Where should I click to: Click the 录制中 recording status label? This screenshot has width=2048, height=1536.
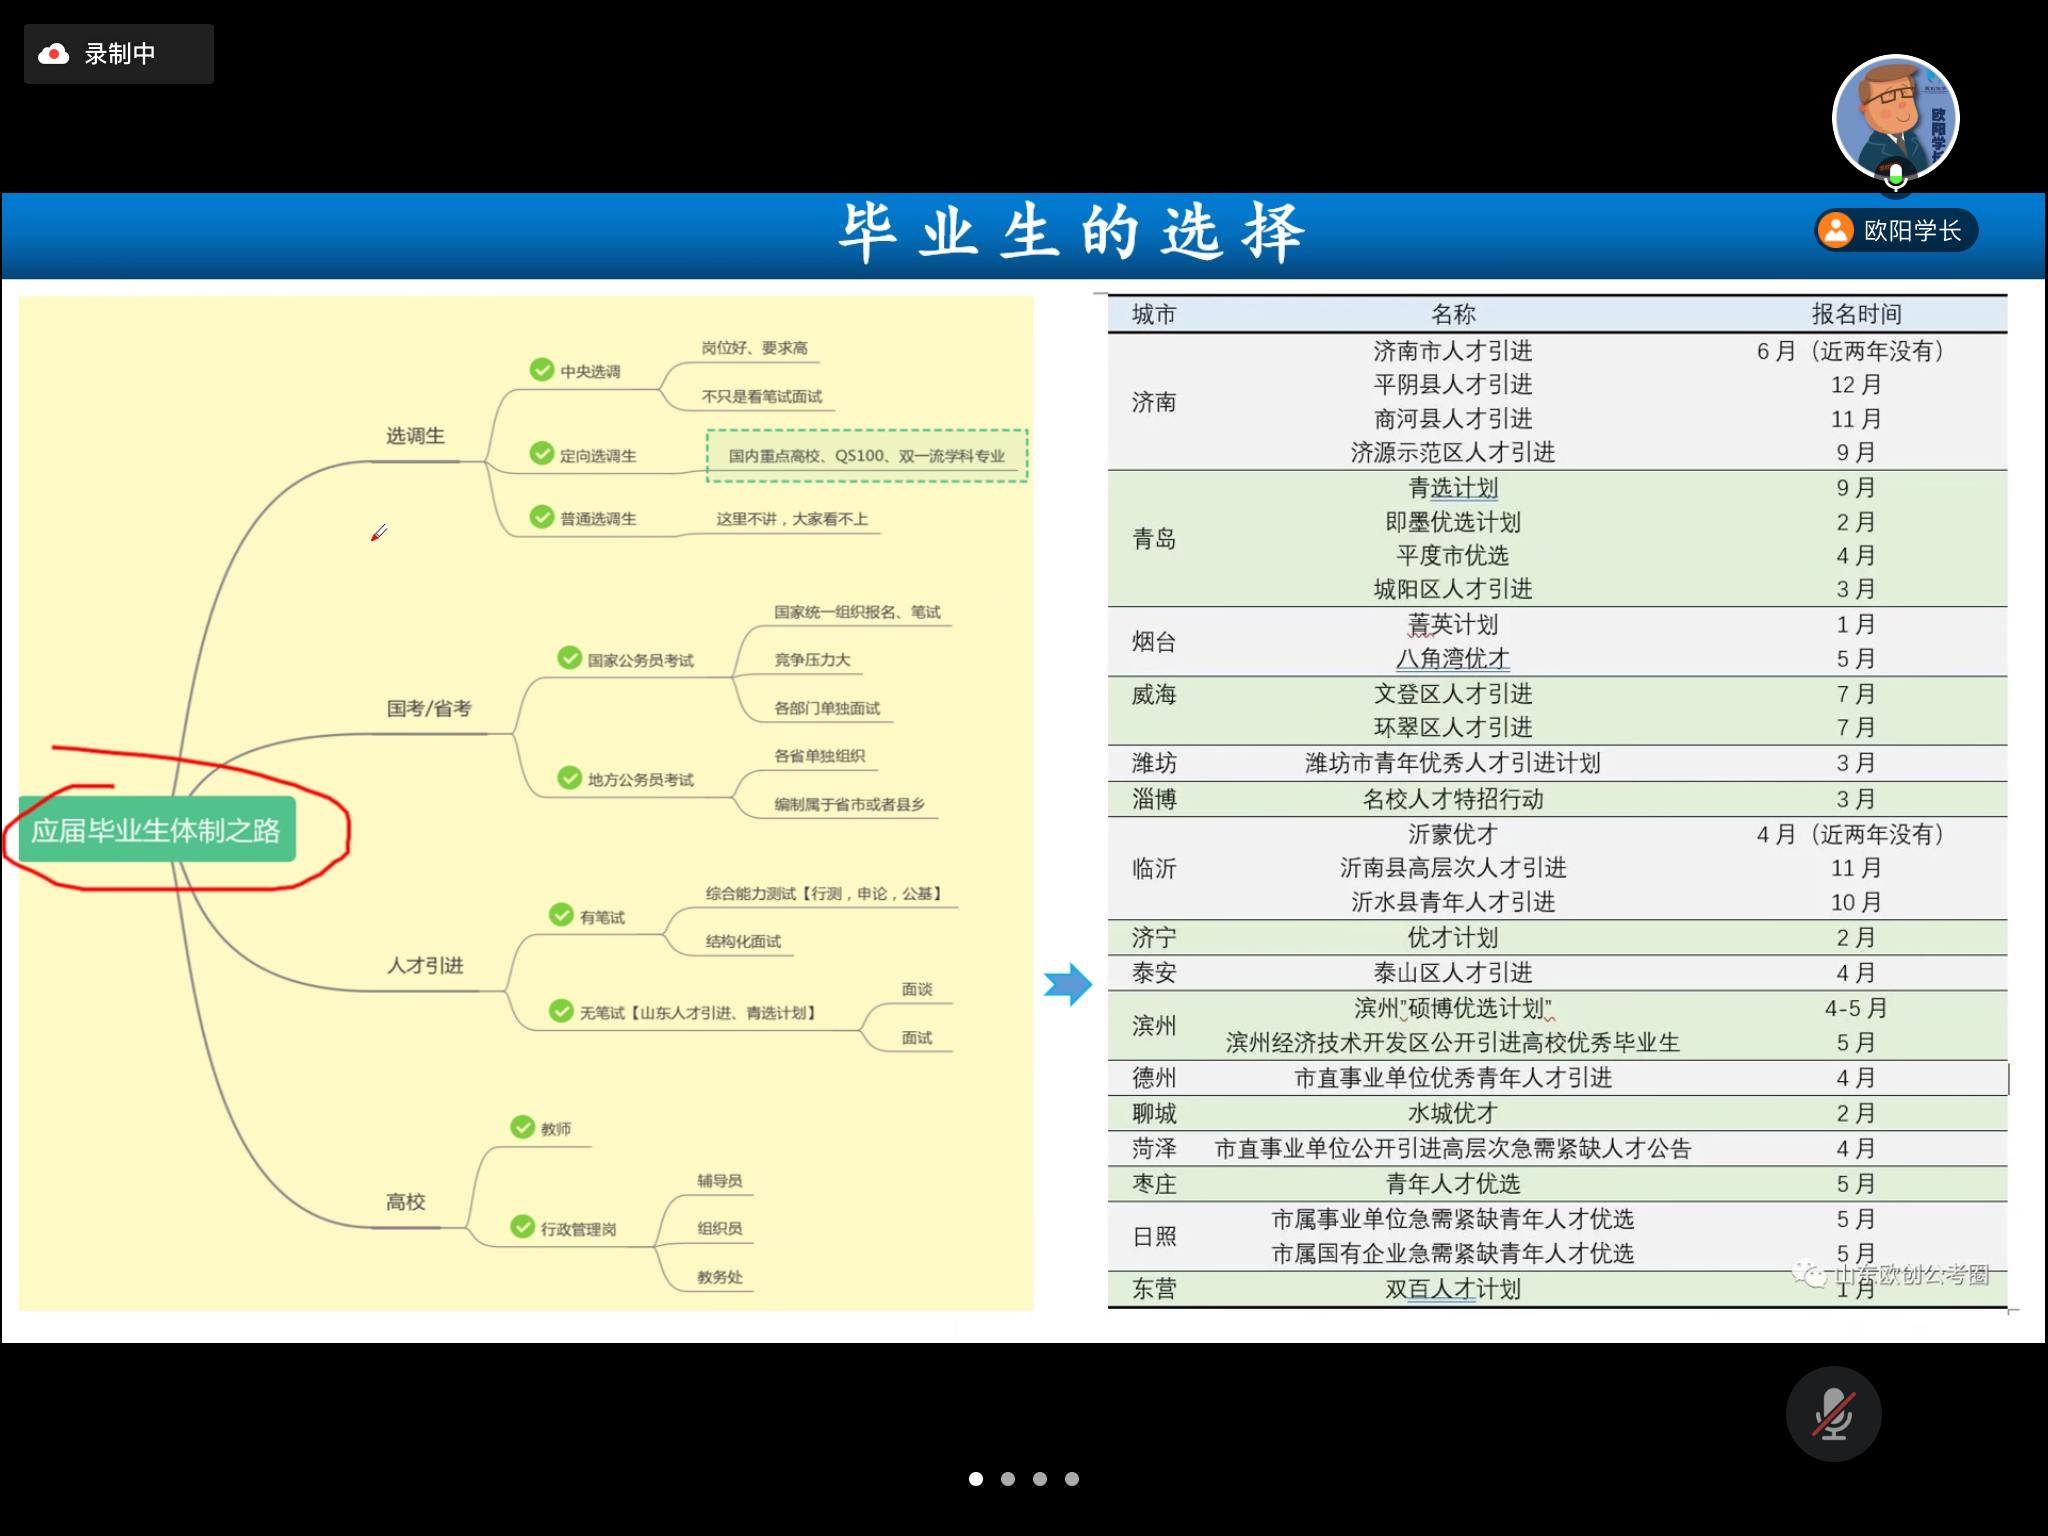coord(120,54)
